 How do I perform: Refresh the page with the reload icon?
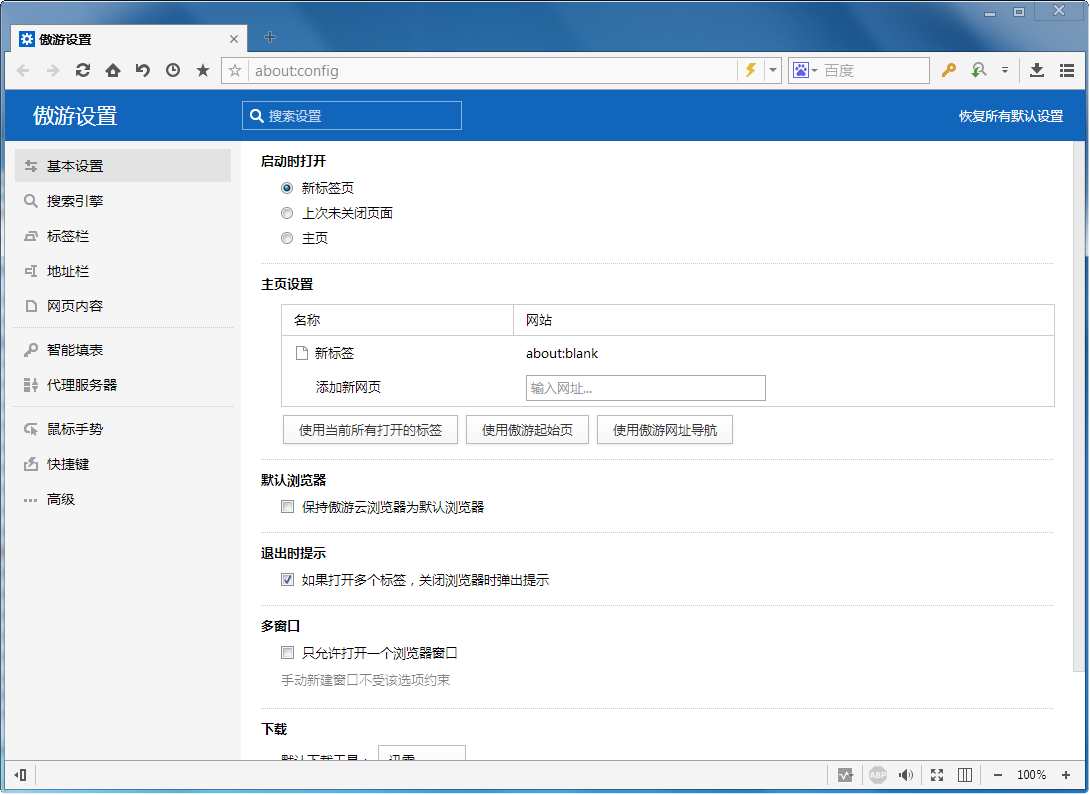tap(84, 70)
